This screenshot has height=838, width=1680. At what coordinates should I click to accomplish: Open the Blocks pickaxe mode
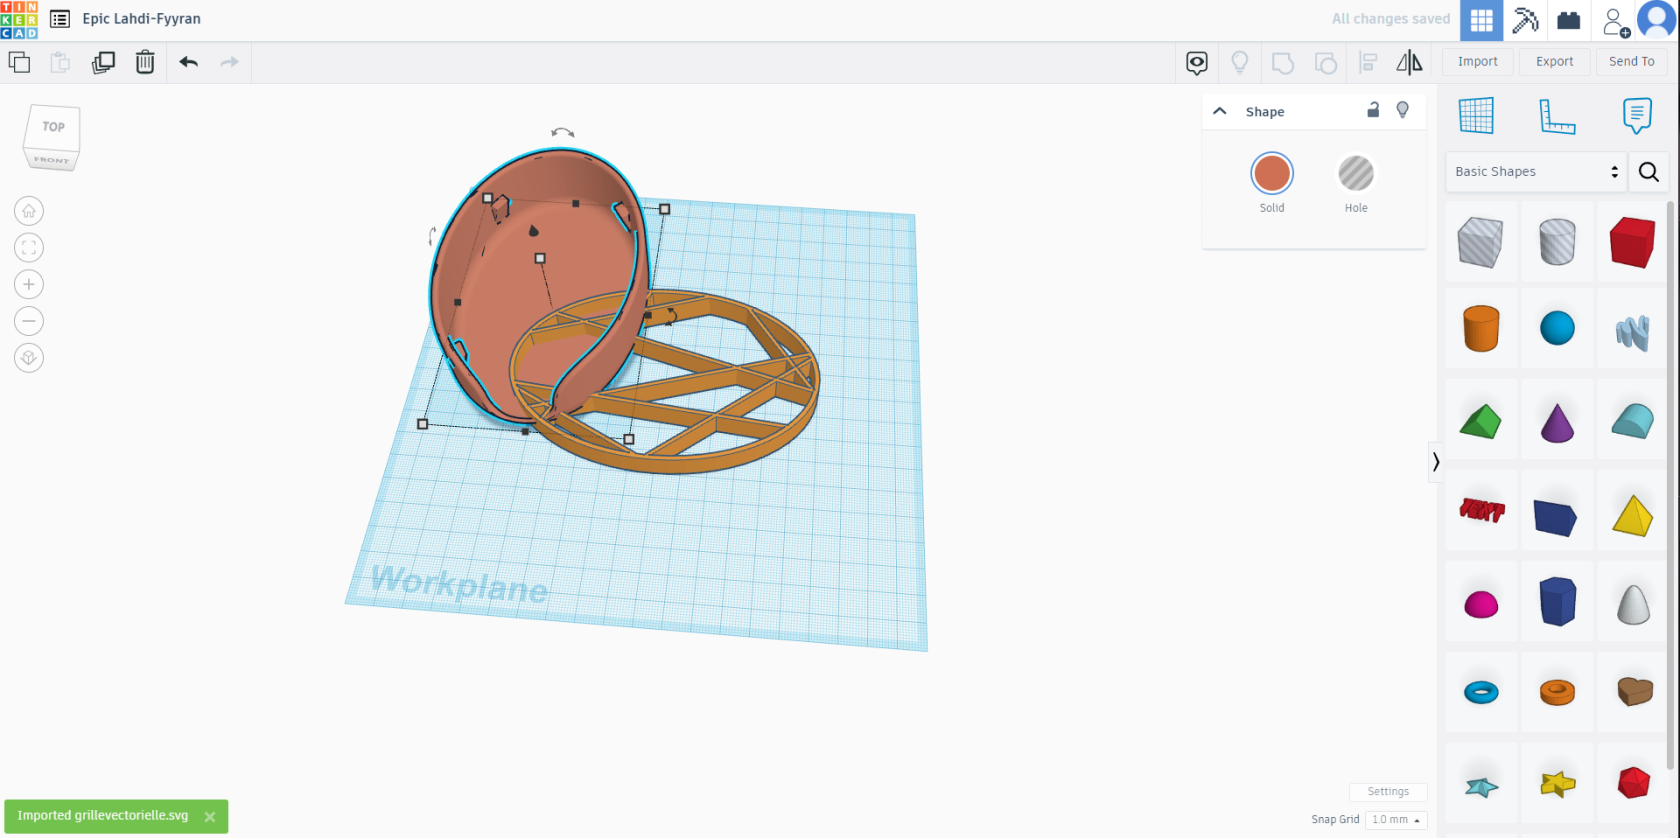(x=1525, y=20)
